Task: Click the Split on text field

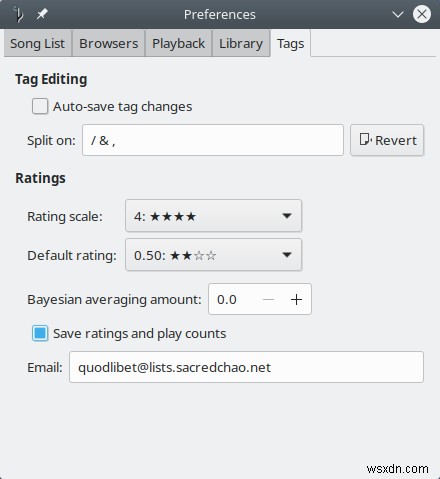Action: pyautogui.click(x=213, y=140)
